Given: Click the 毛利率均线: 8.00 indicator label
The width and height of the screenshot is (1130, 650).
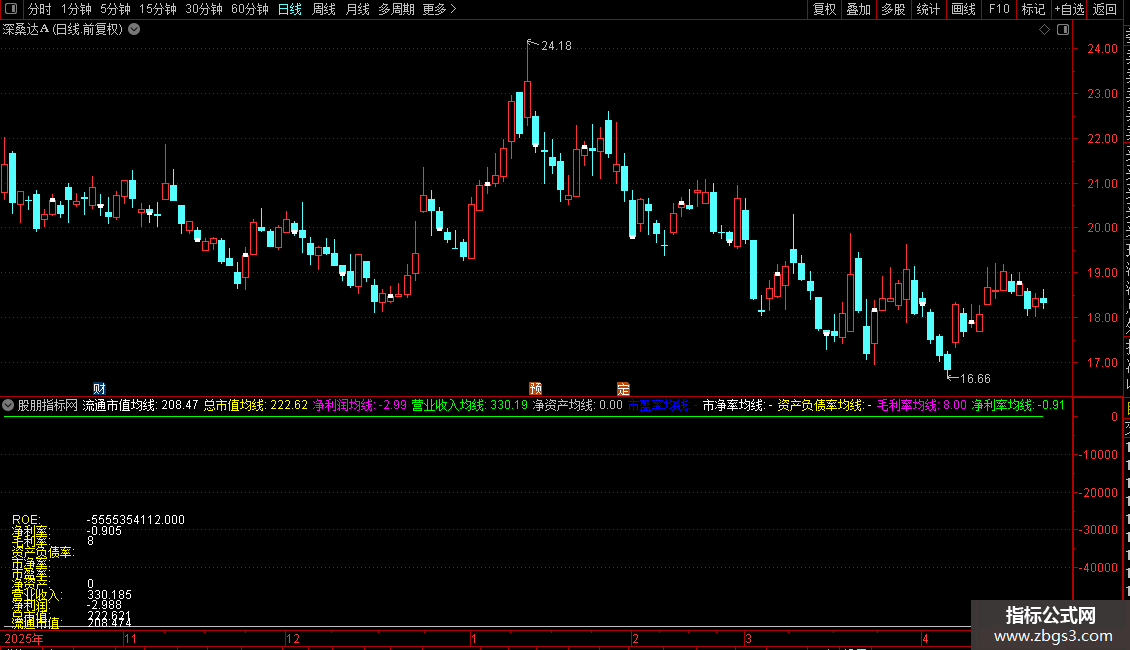Looking at the screenshot, I should point(922,405).
